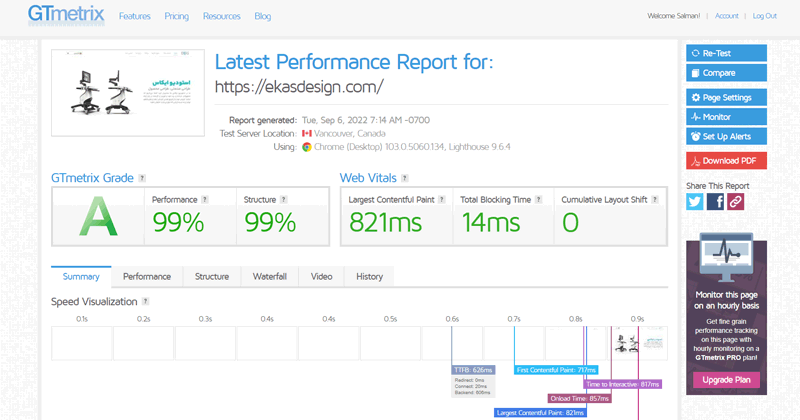Viewport: 800px width, 420px height.
Task: Click the Monitor button
Action: point(726,117)
